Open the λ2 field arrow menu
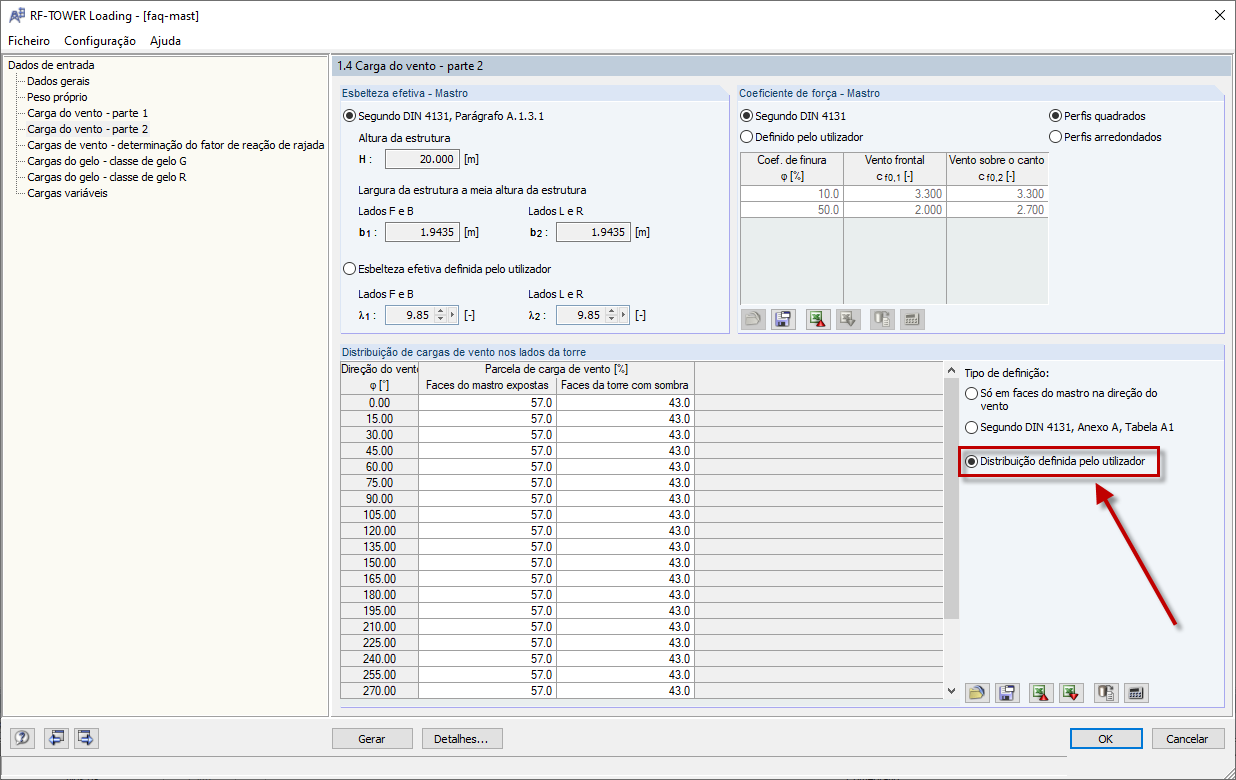This screenshot has height=780, width=1236. click(x=624, y=315)
